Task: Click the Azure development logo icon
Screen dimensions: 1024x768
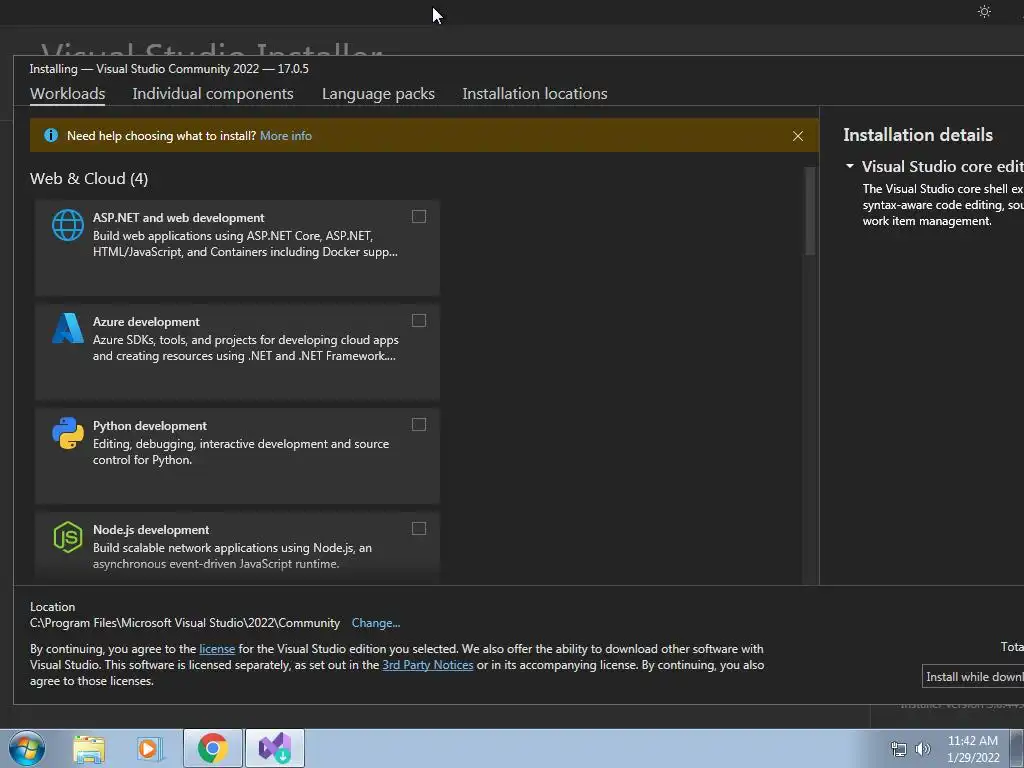Action: [68, 328]
